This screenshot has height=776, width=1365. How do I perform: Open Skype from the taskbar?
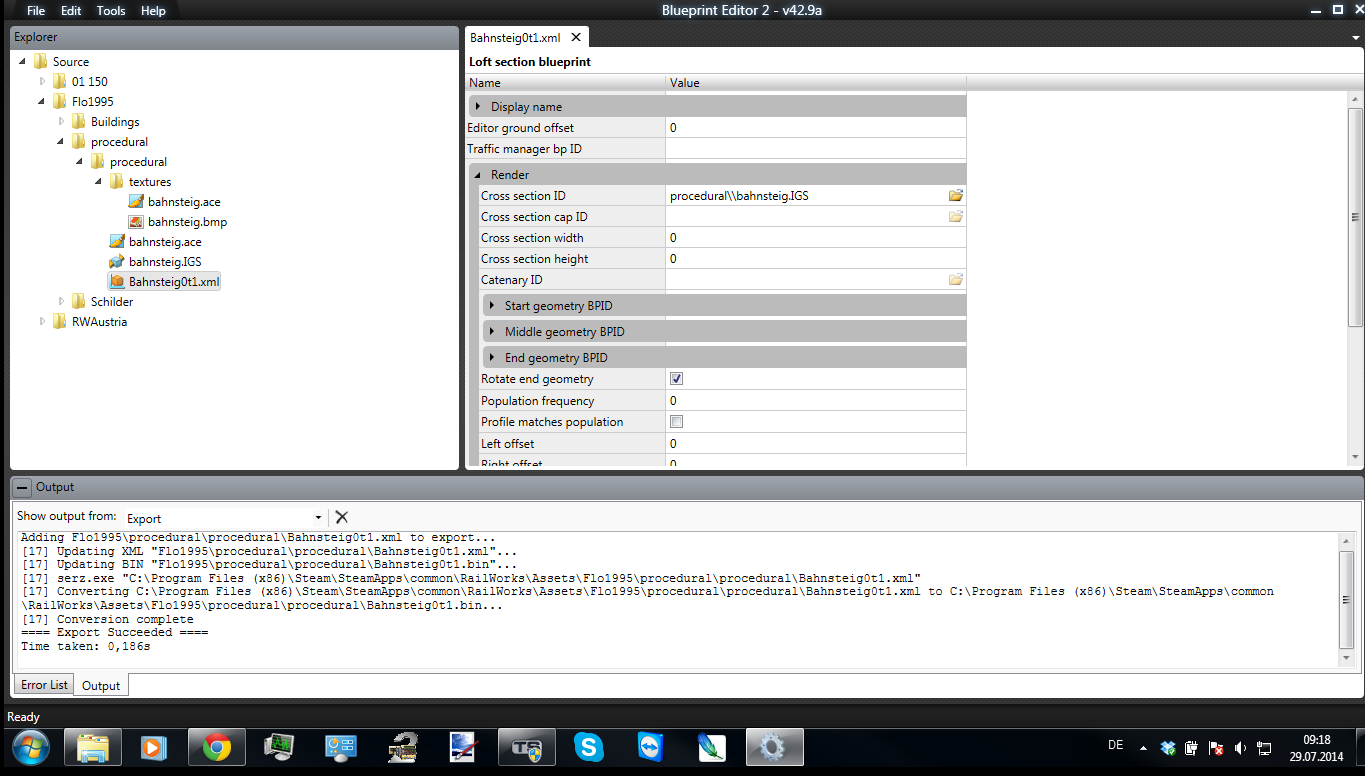589,747
